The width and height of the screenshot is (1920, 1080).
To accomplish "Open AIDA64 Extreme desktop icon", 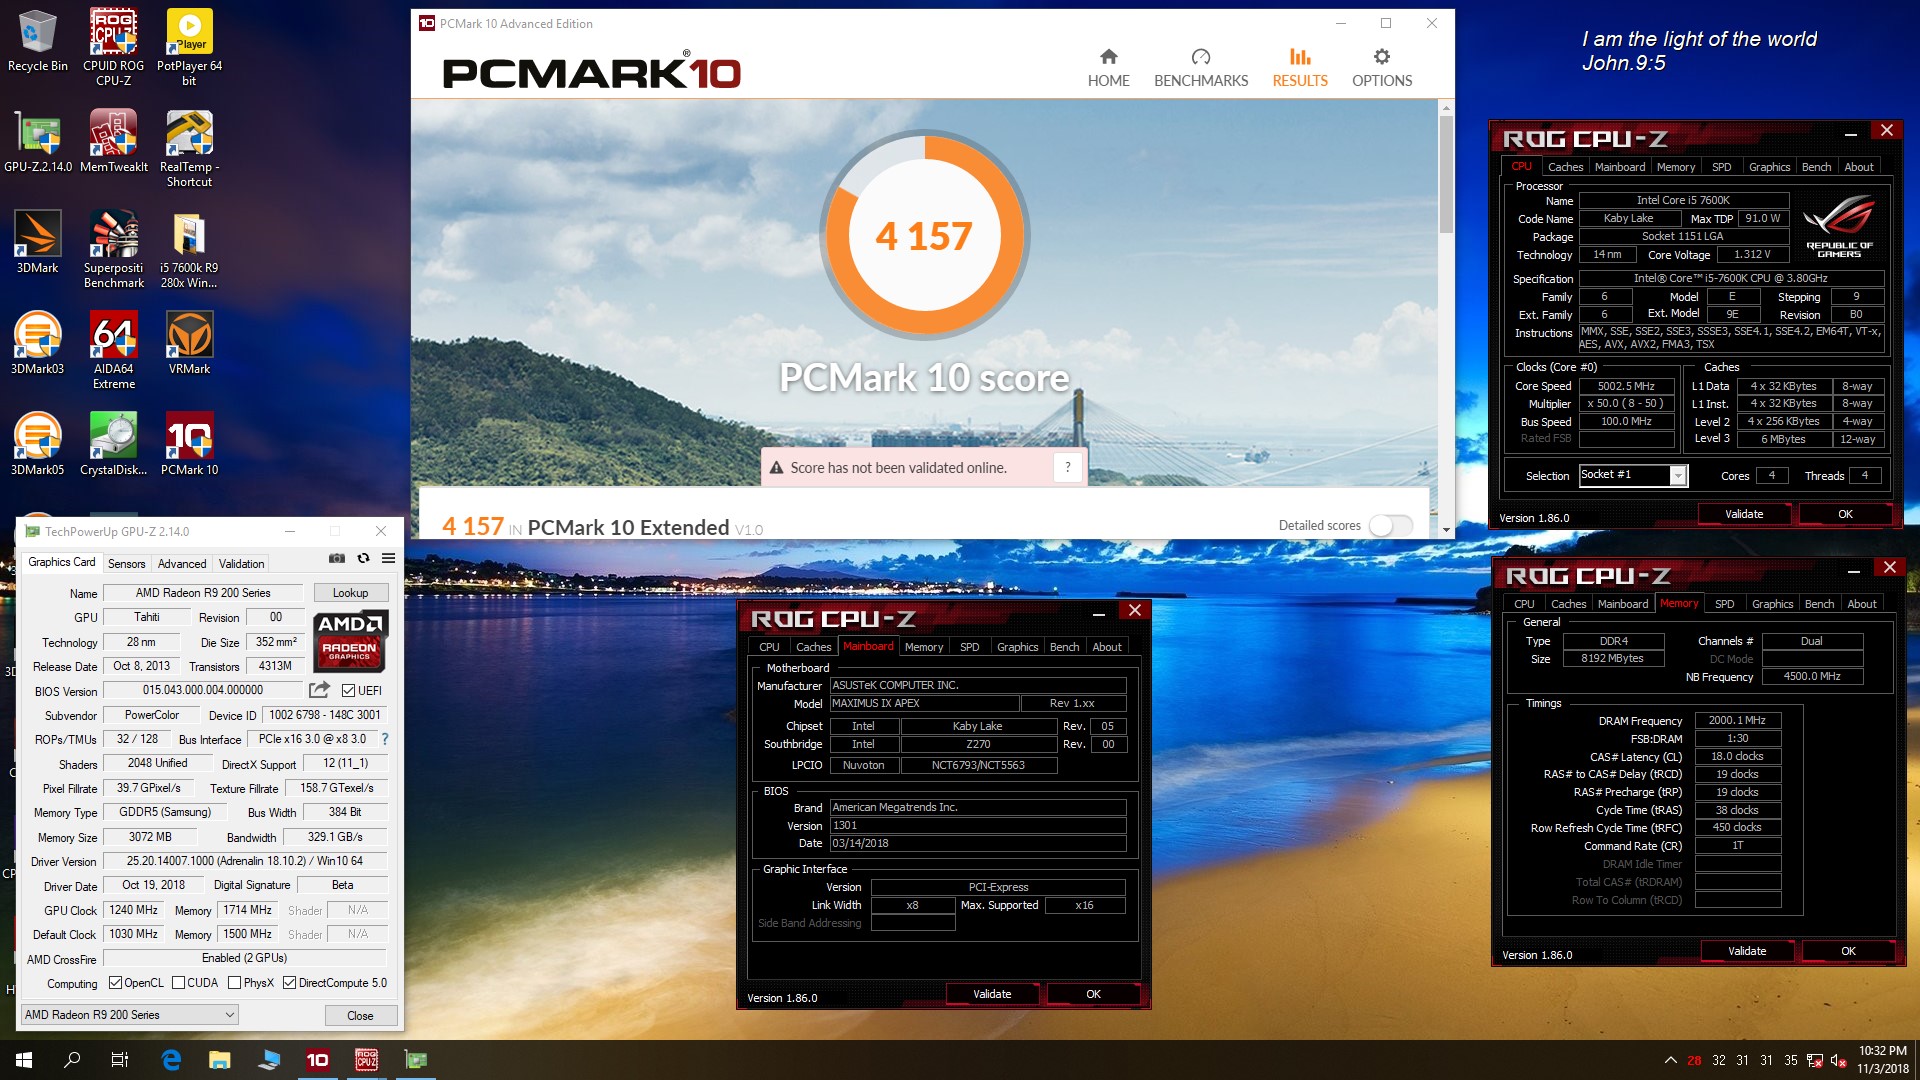I will (113, 351).
